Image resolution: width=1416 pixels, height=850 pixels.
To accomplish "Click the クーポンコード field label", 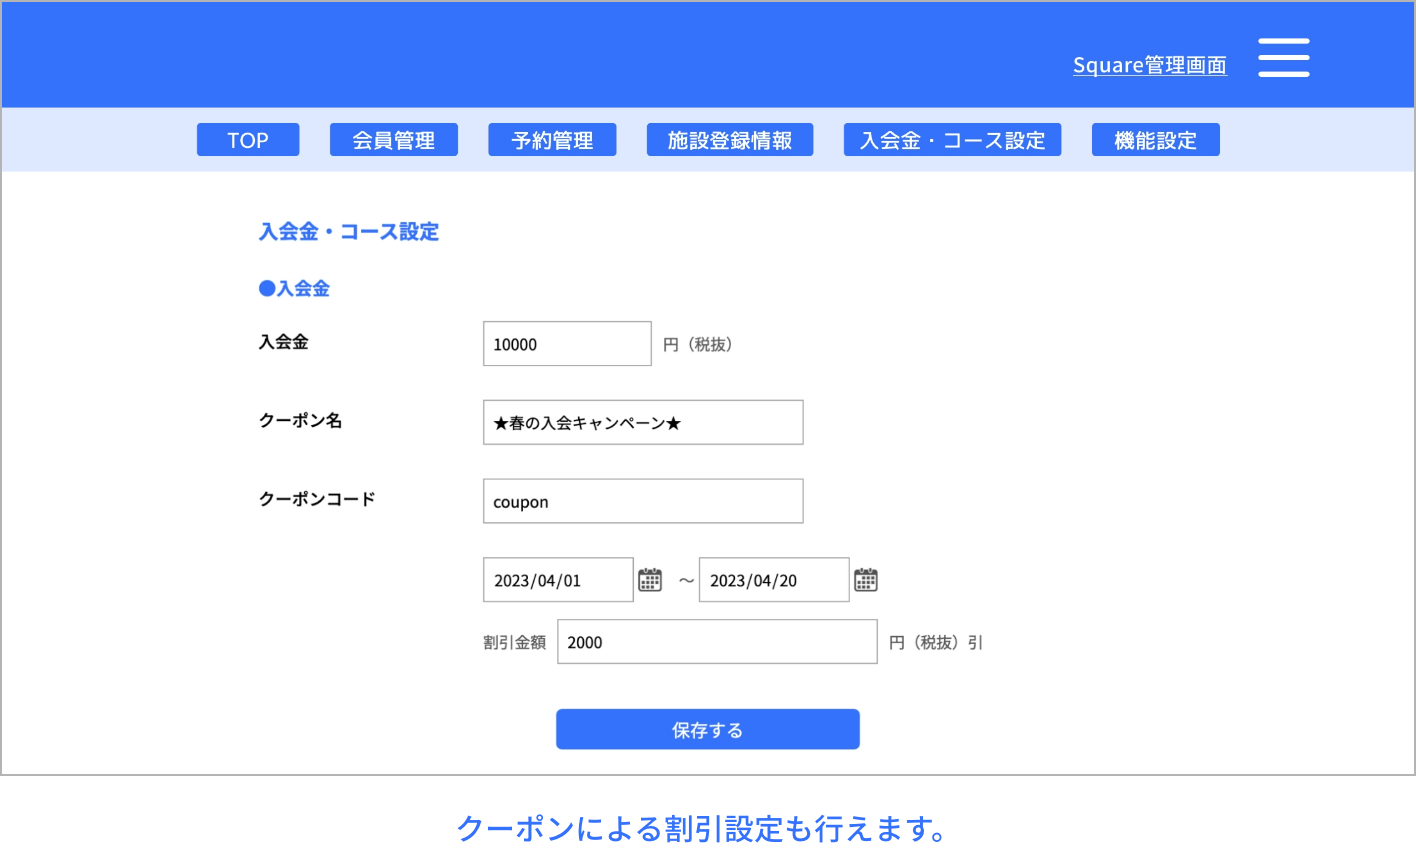I will pos(317,499).
